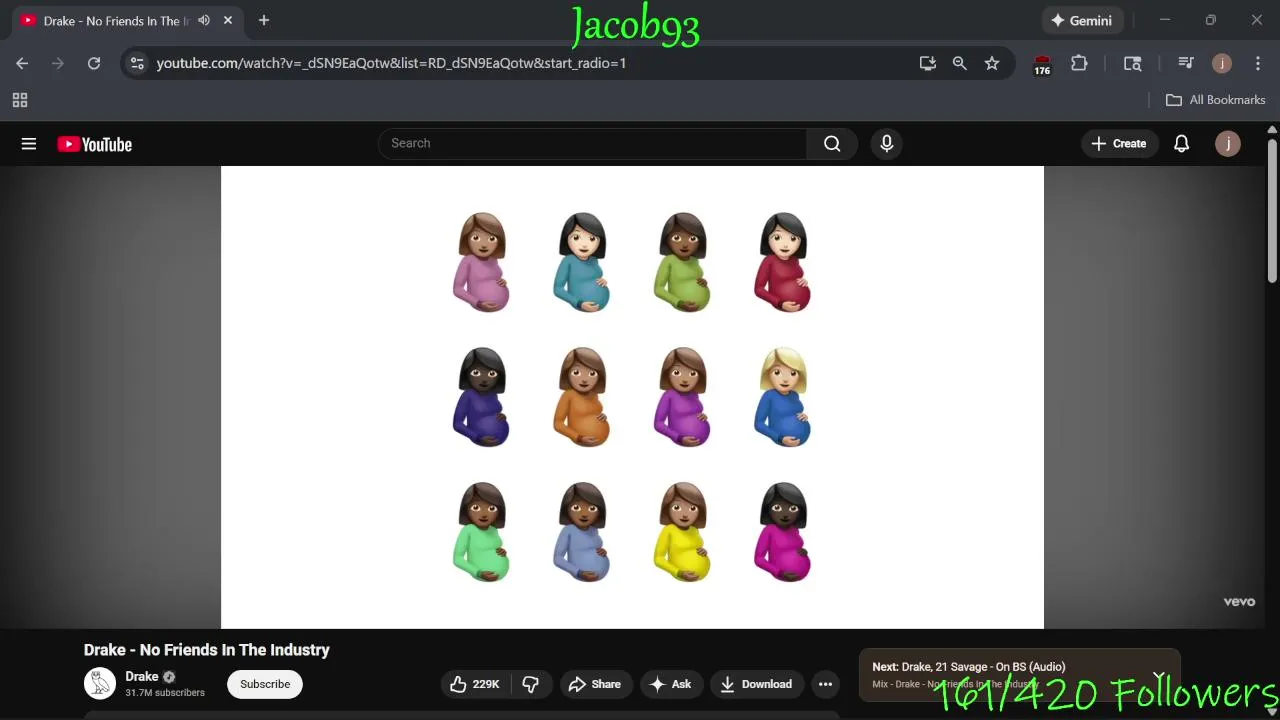Reload the YouTube page

pos(93,63)
